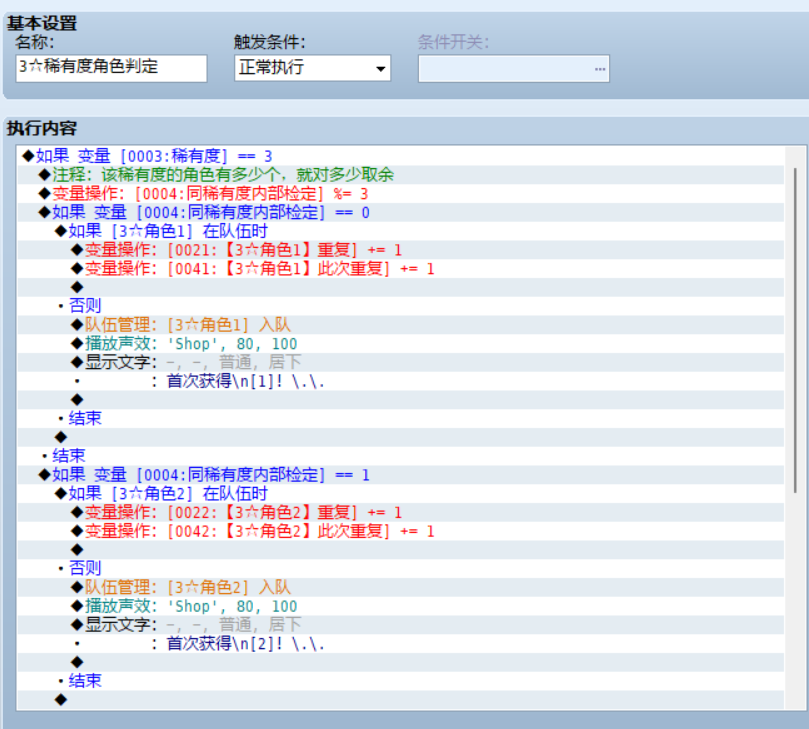Select the empty line below '首次获得\n[2]! \.\.'
This screenshot has width=809, height=729.
(401, 662)
